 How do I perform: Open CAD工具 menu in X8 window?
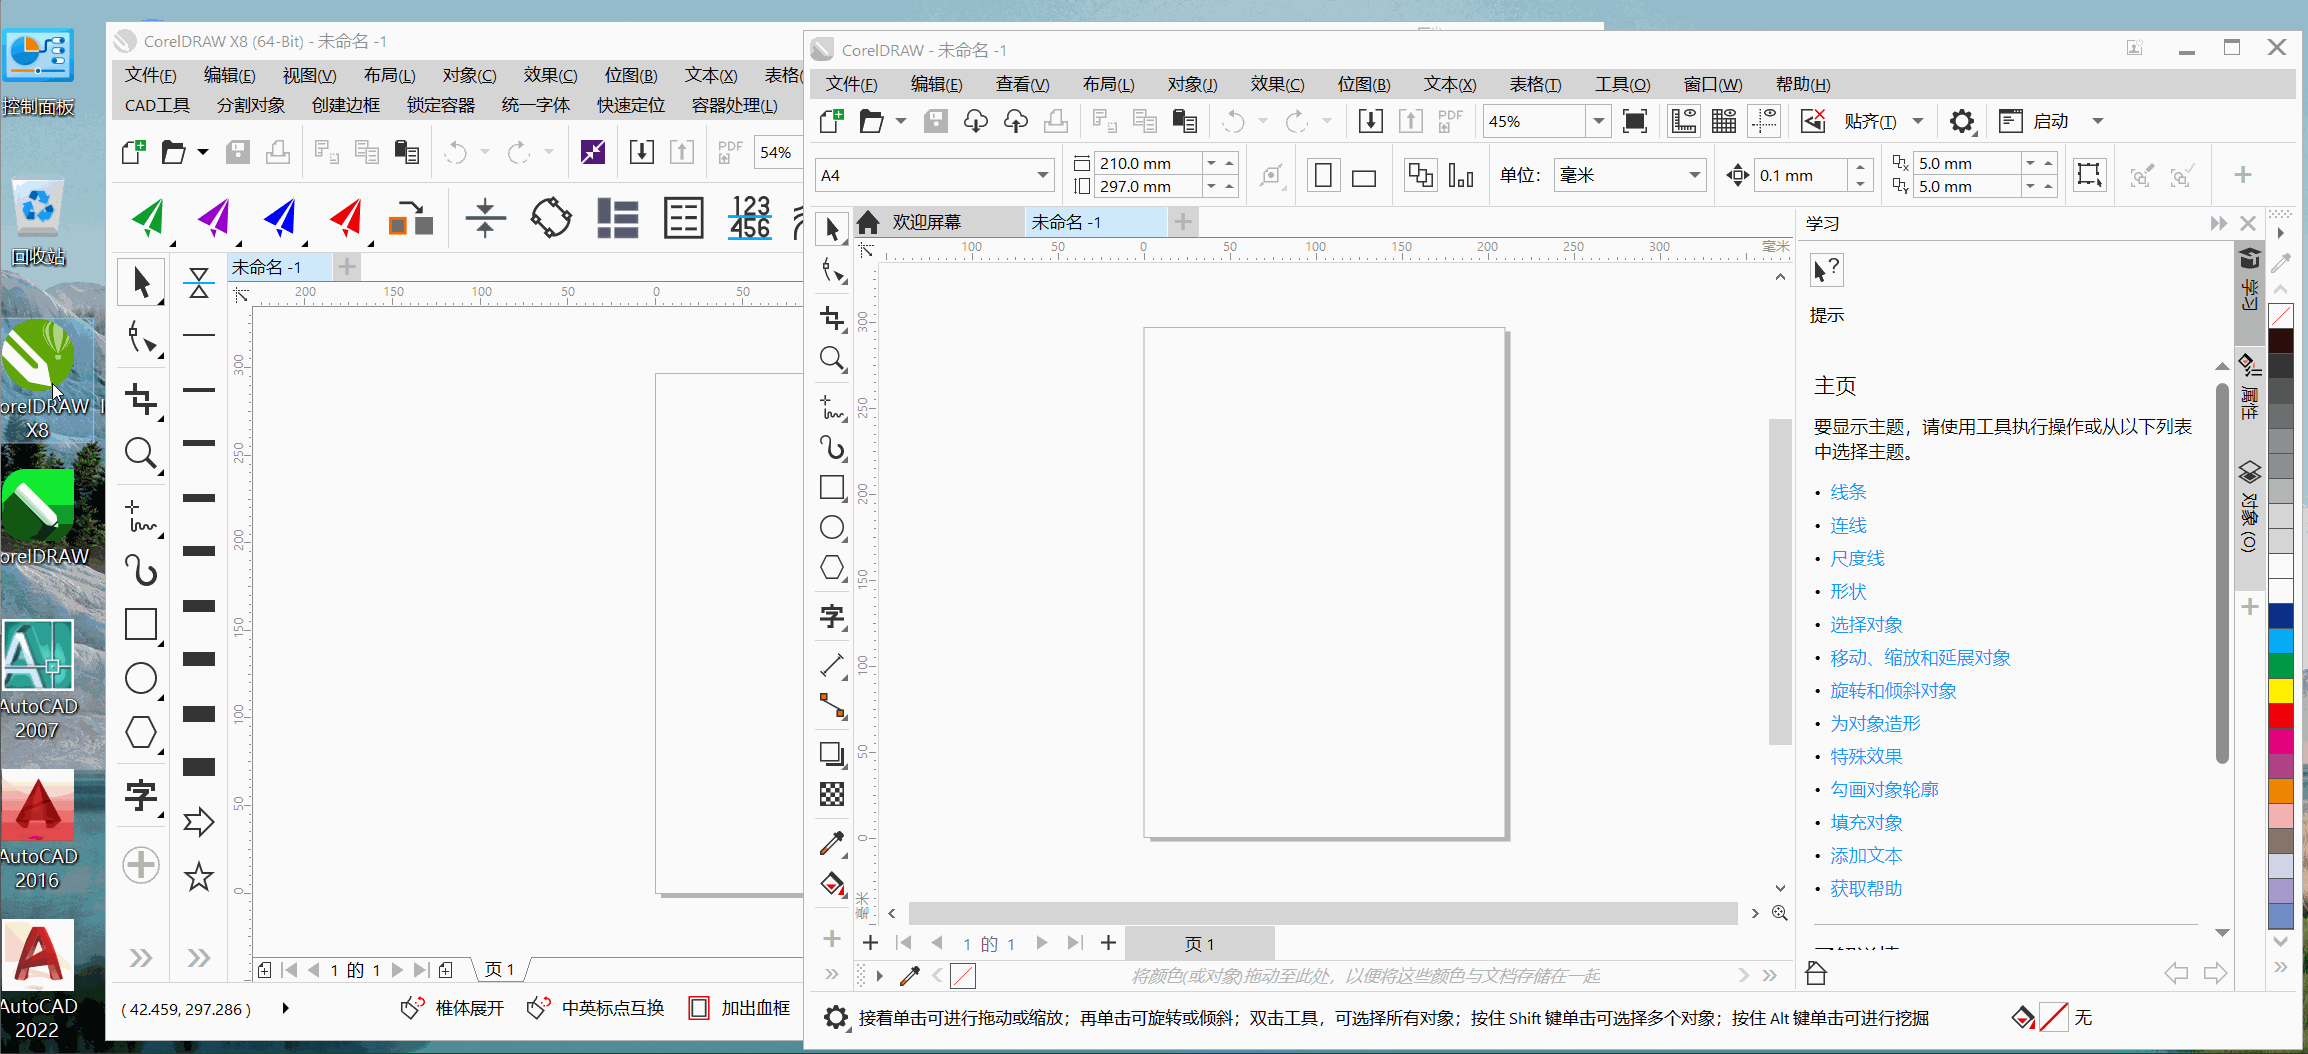coord(157,105)
